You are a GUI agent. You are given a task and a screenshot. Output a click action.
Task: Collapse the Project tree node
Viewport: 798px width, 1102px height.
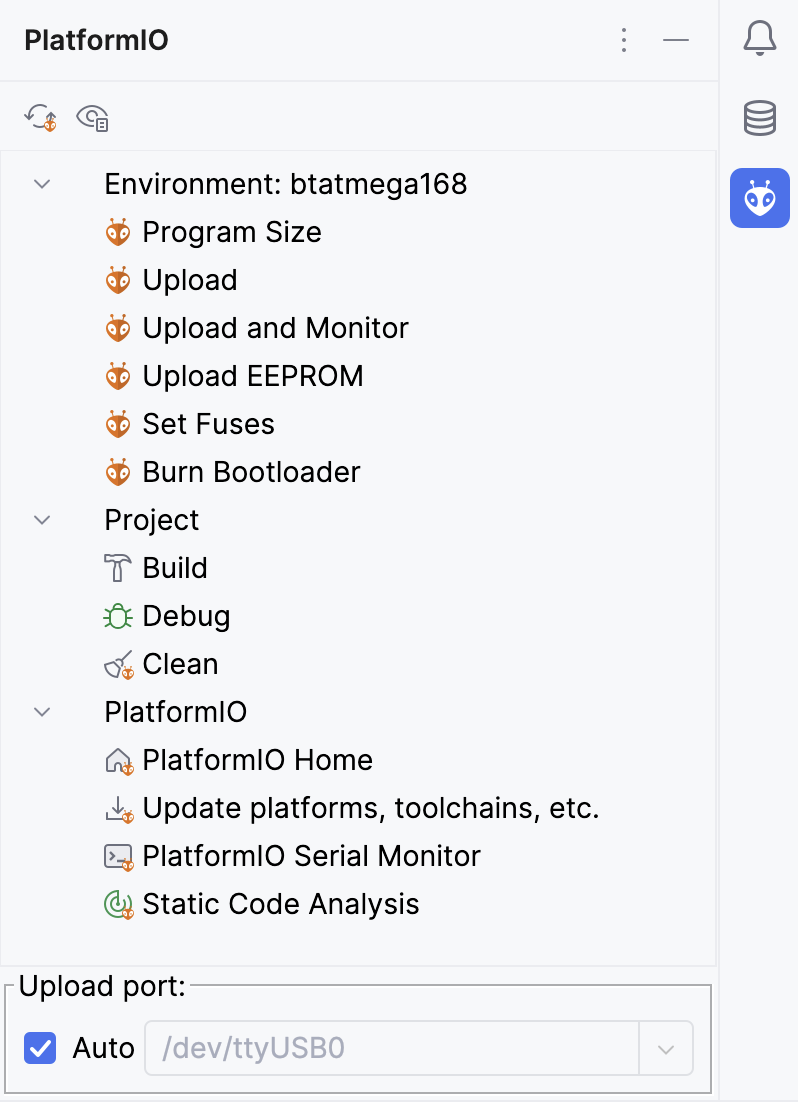[42, 520]
